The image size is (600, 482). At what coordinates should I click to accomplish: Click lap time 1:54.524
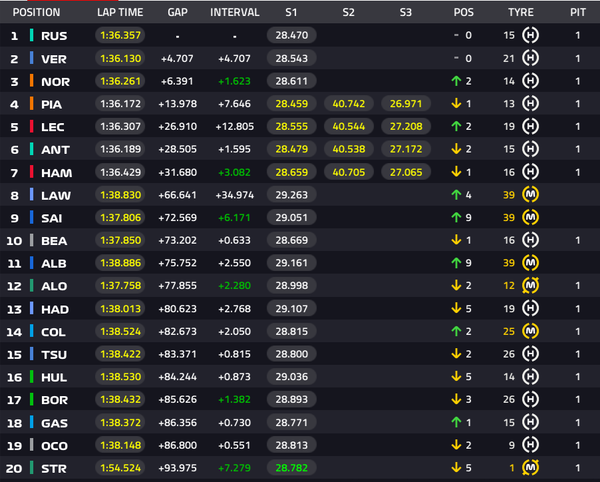(120, 467)
